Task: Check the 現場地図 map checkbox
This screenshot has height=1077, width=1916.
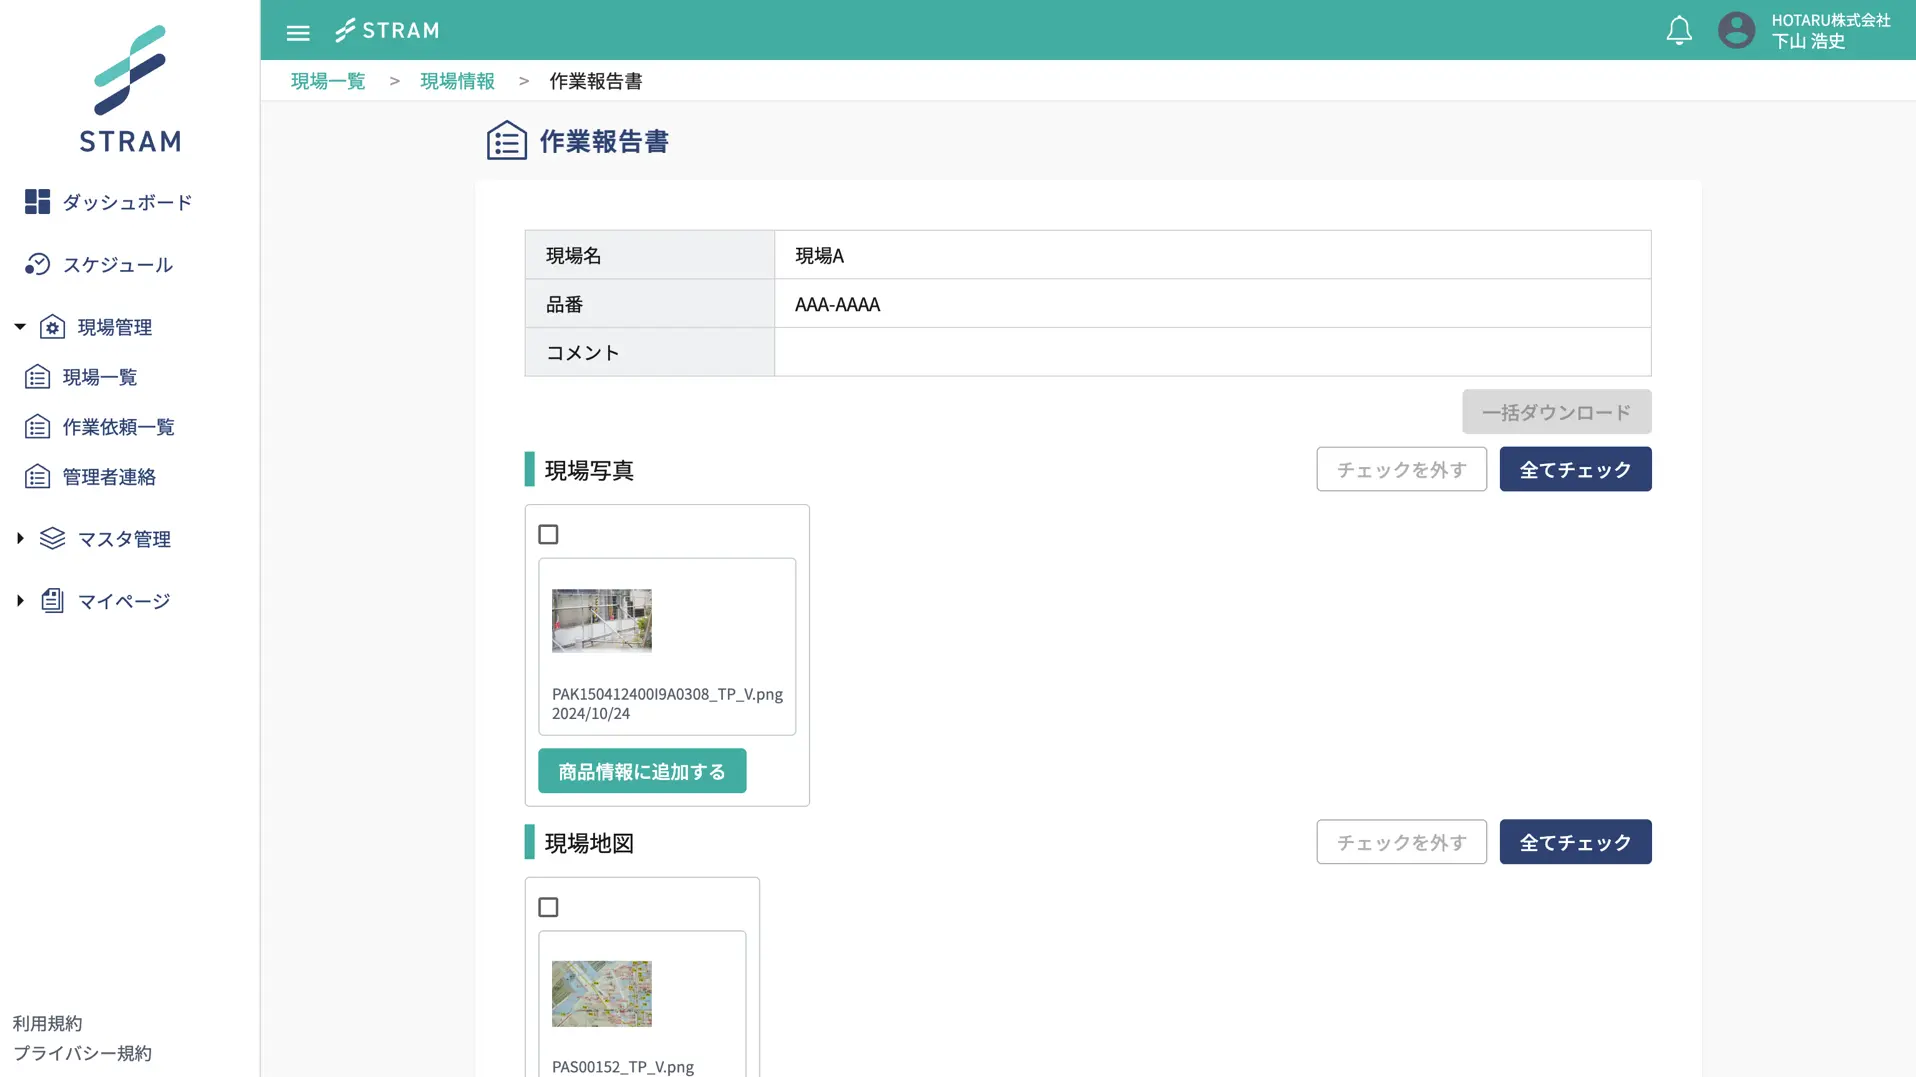Action: pyautogui.click(x=548, y=907)
